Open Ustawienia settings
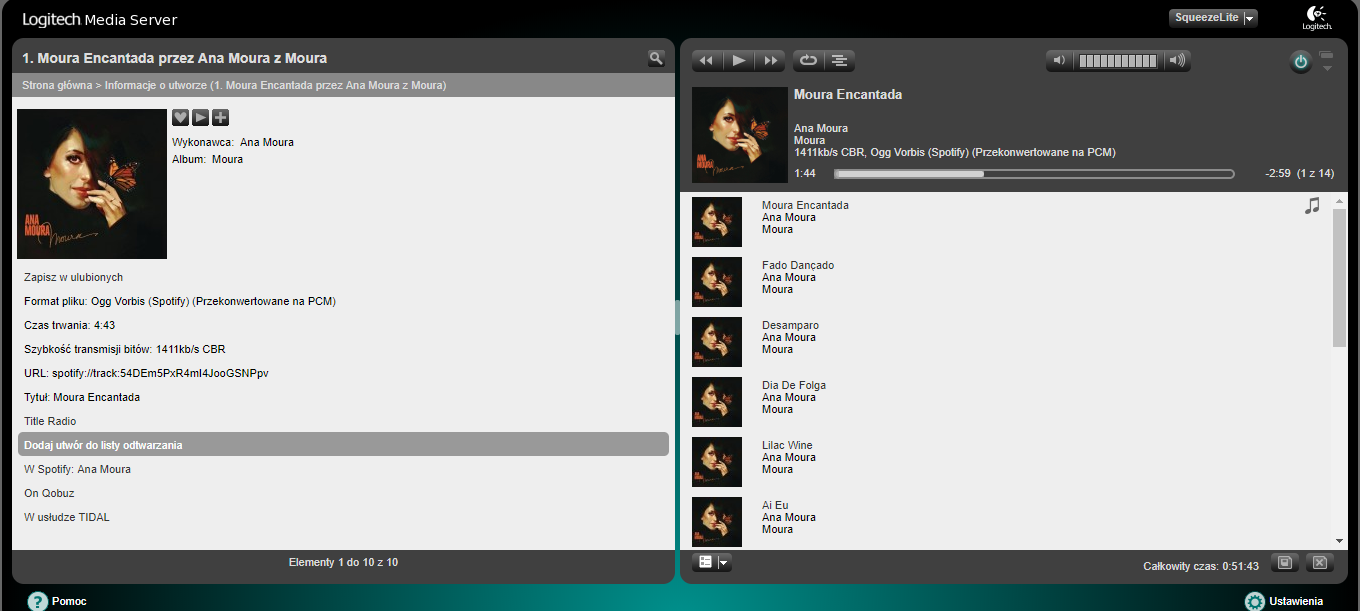 pyautogui.click(x=1284, y=601)
